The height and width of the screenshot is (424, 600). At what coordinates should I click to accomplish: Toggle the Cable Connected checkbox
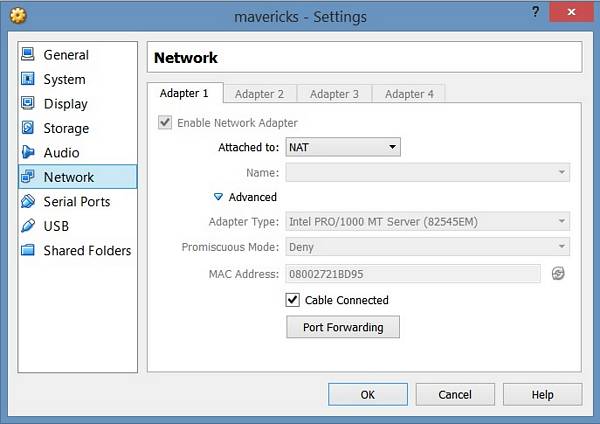click(x=293, y=300)
